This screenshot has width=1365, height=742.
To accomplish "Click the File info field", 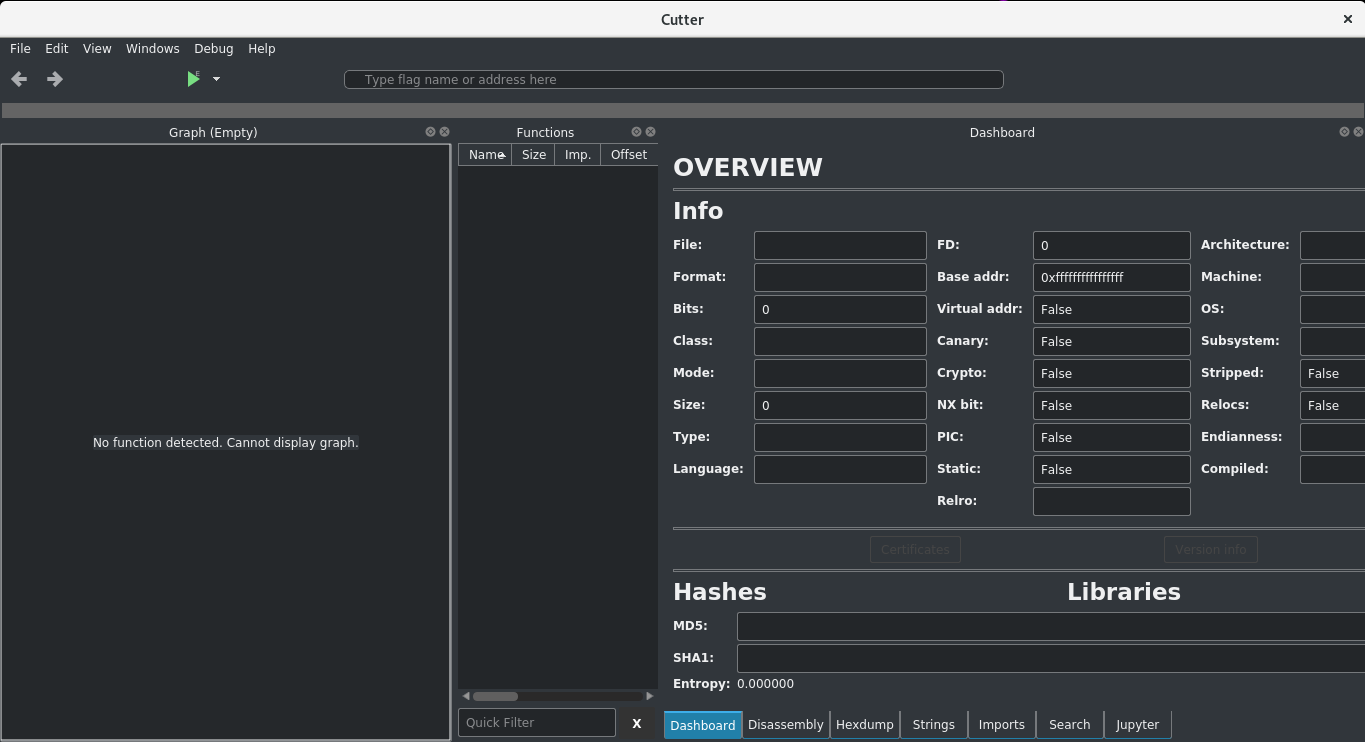I will click(x=840, y=245).
